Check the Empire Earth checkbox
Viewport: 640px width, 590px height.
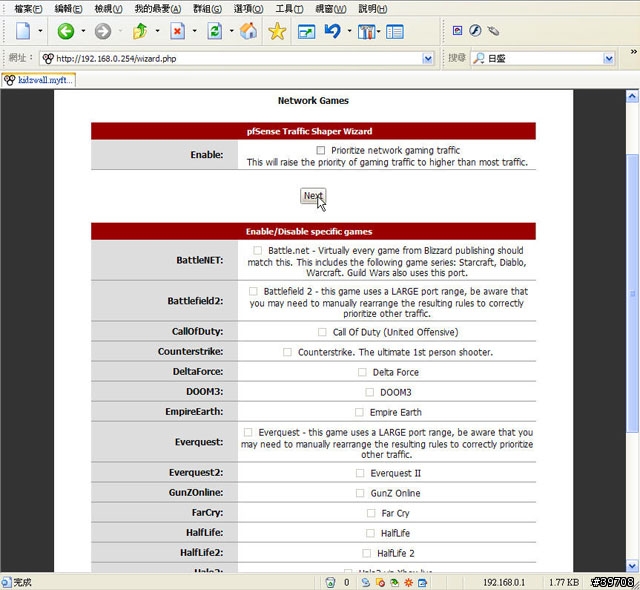pos(359,412)
